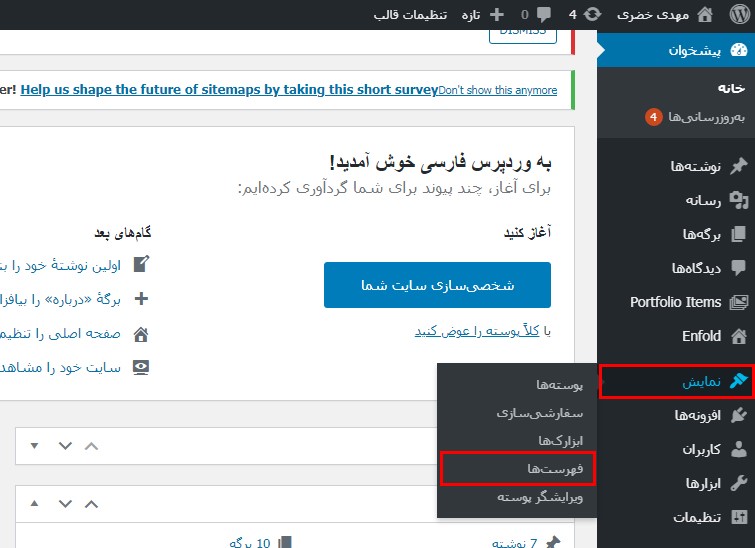Open Portfolio Items in the sidebar
This screenshot has height=548, width=755.
[676, 302]
